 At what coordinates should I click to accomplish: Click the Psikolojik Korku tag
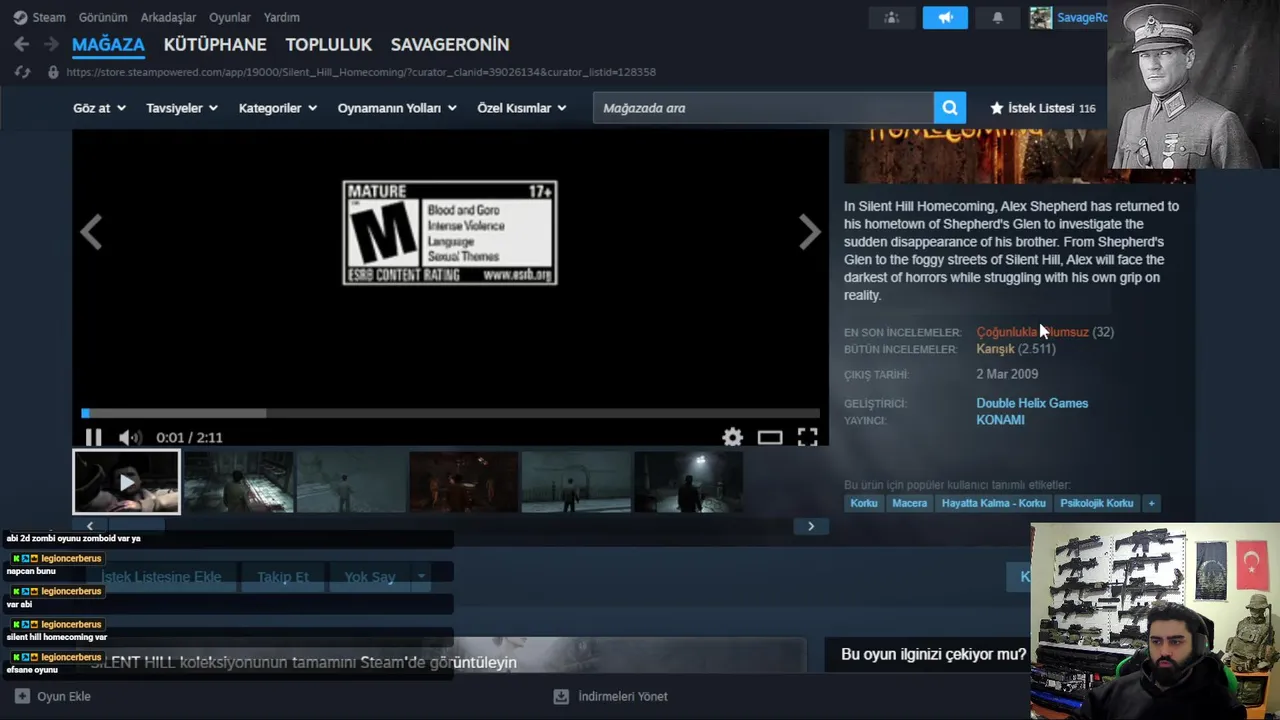[x=1097, y=503]
